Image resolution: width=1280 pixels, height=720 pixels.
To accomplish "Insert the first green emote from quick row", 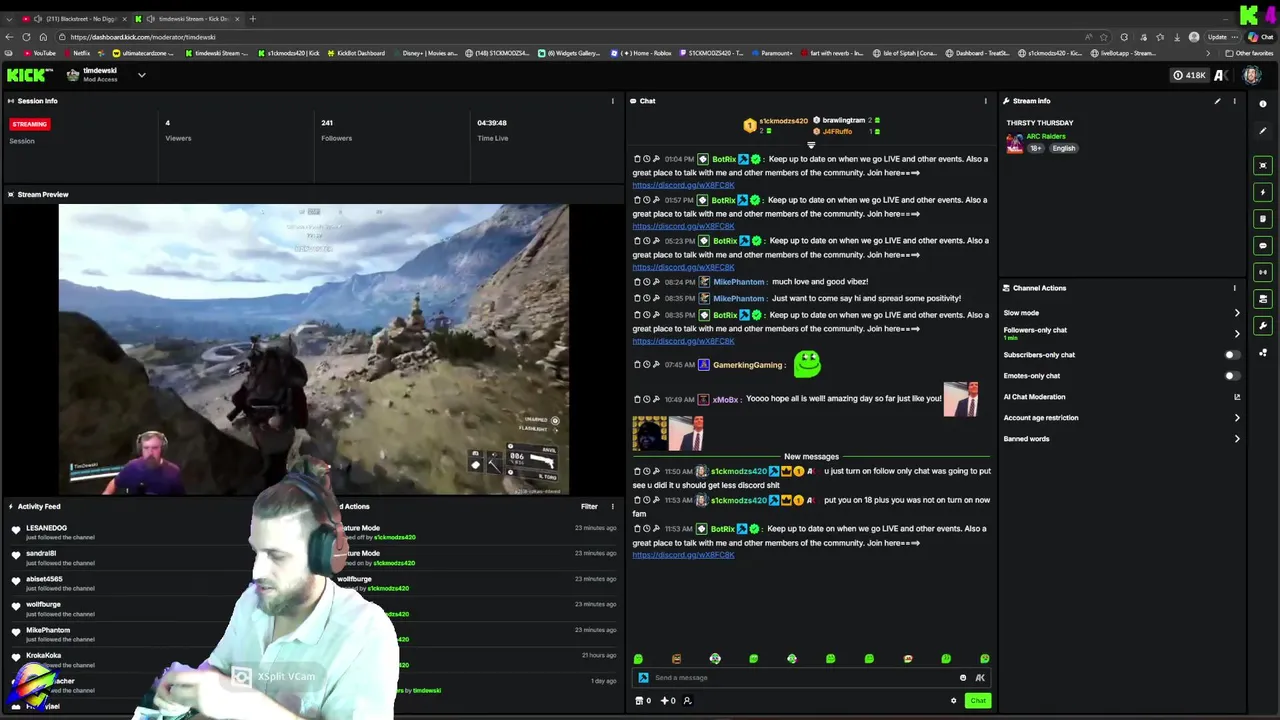I will pyautogui.click(x=638, y=659).
